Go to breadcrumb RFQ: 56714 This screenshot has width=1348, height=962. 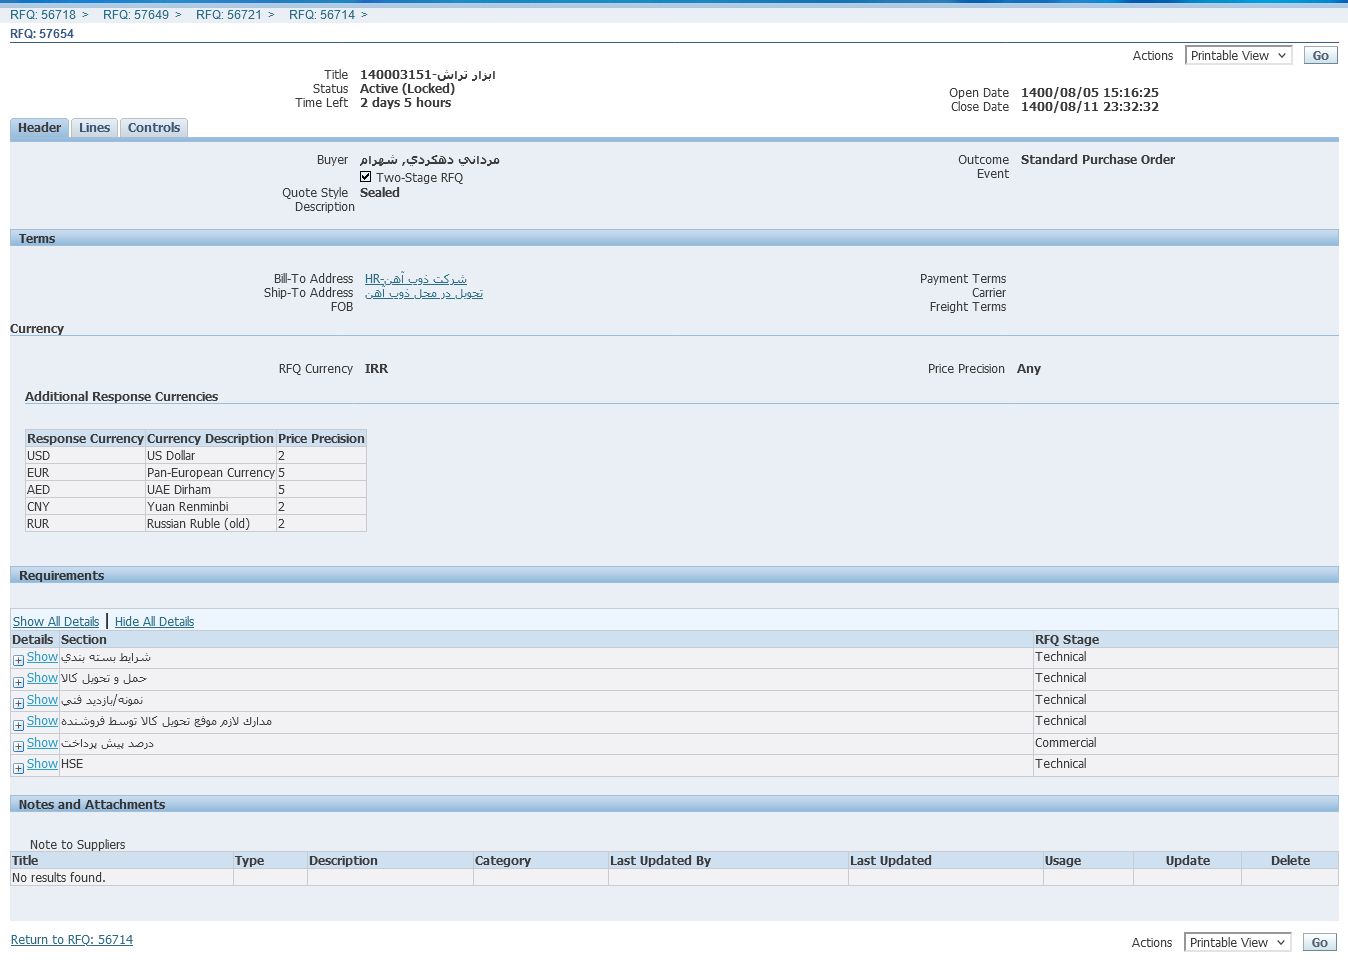click(322, 15)
